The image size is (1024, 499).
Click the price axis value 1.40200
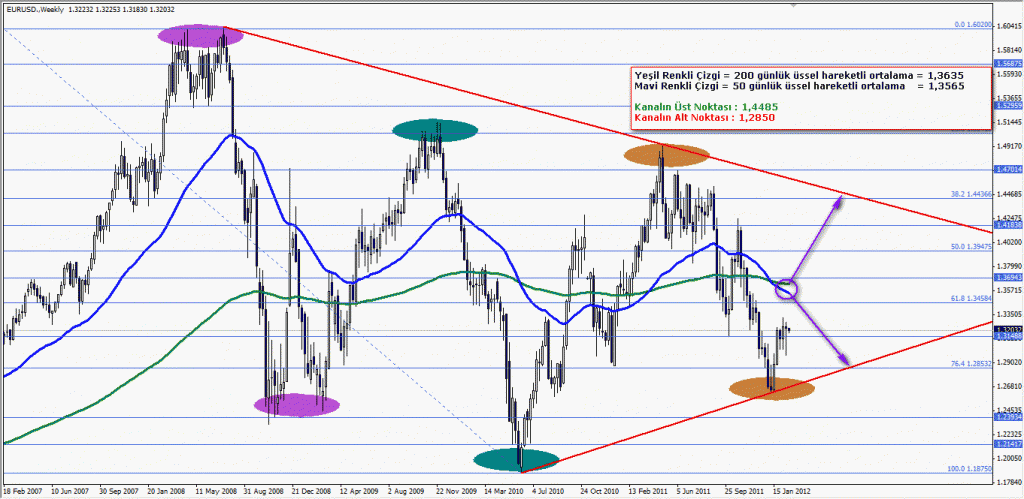click(x=1010, y=242)
